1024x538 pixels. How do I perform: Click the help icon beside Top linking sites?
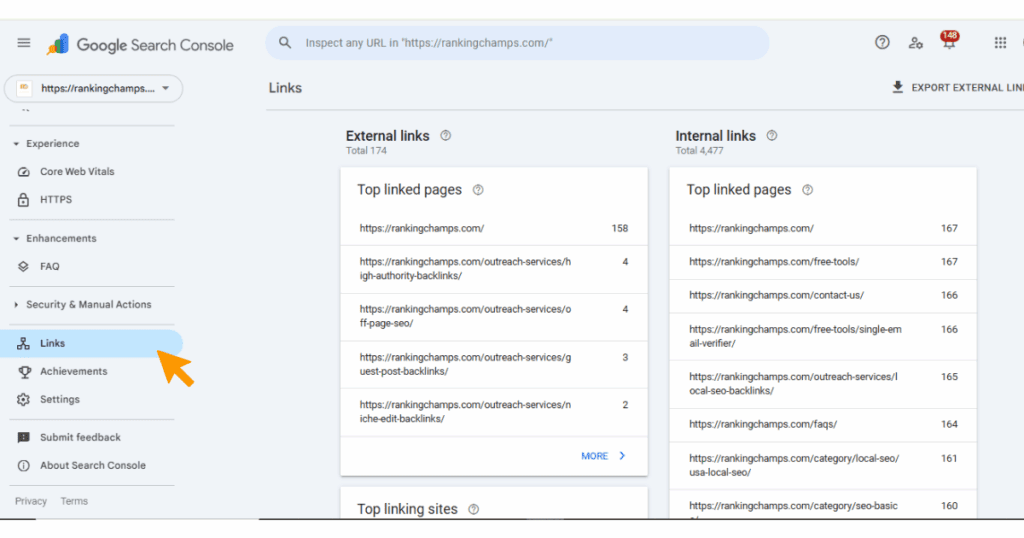pyautogui.click(x=474, y=509)
